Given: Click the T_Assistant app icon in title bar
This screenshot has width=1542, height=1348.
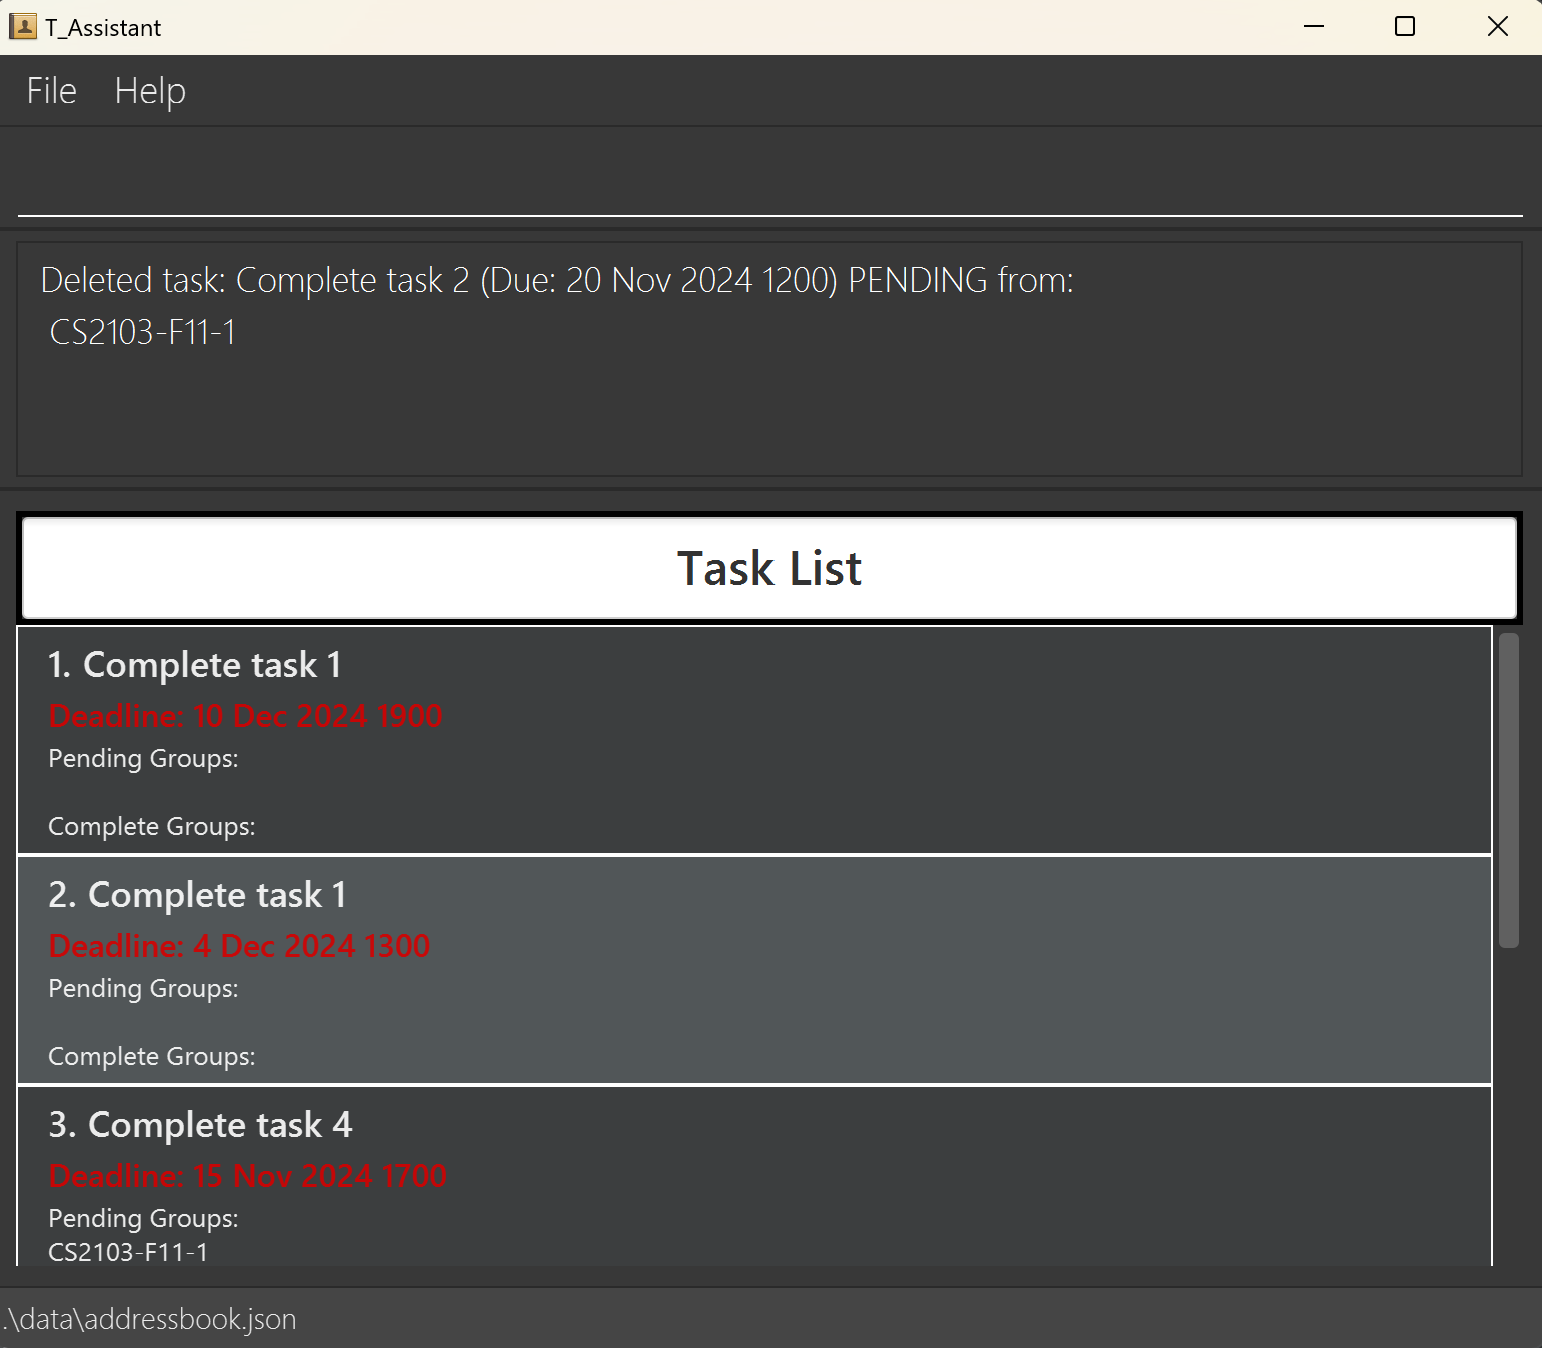Looking at the screenshot, I should 22,27.
